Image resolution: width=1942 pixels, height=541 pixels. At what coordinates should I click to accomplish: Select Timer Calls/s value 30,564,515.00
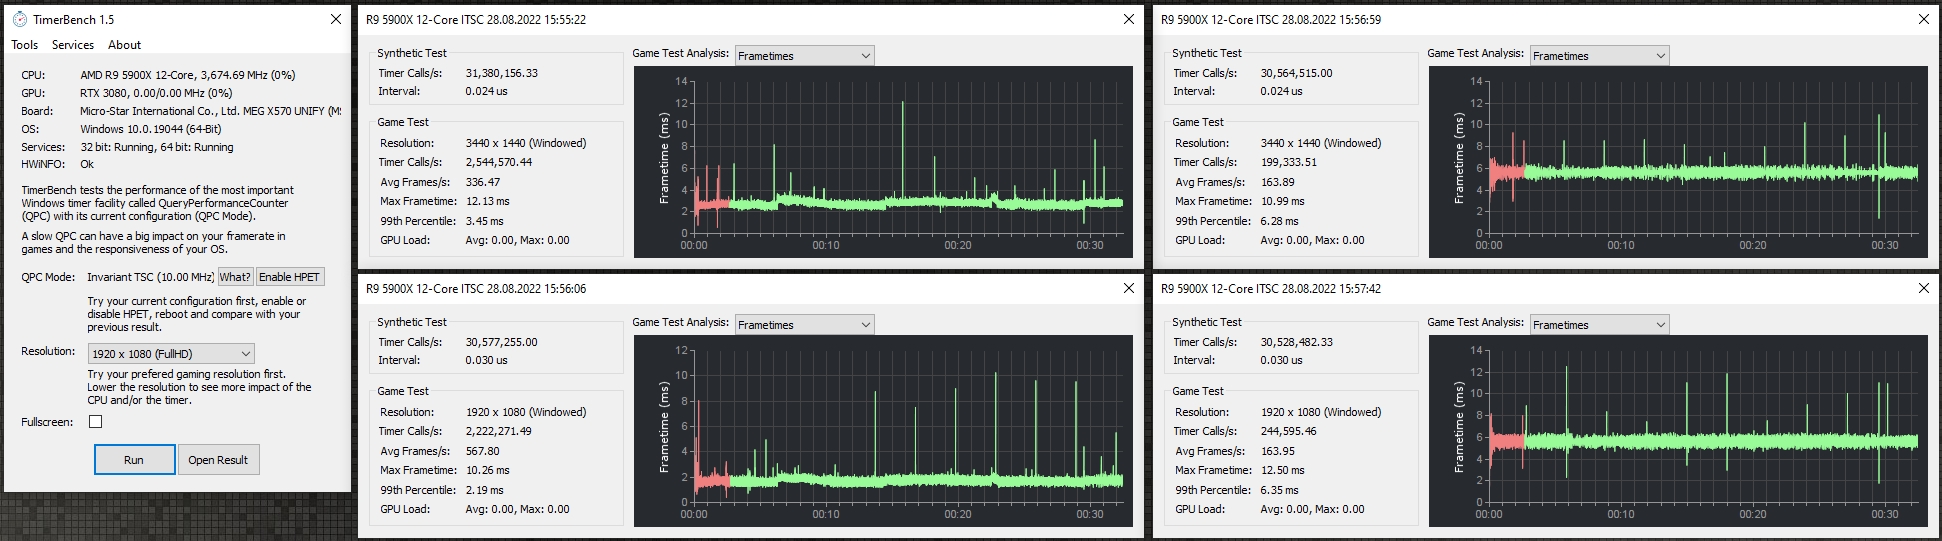point(1297,73)
